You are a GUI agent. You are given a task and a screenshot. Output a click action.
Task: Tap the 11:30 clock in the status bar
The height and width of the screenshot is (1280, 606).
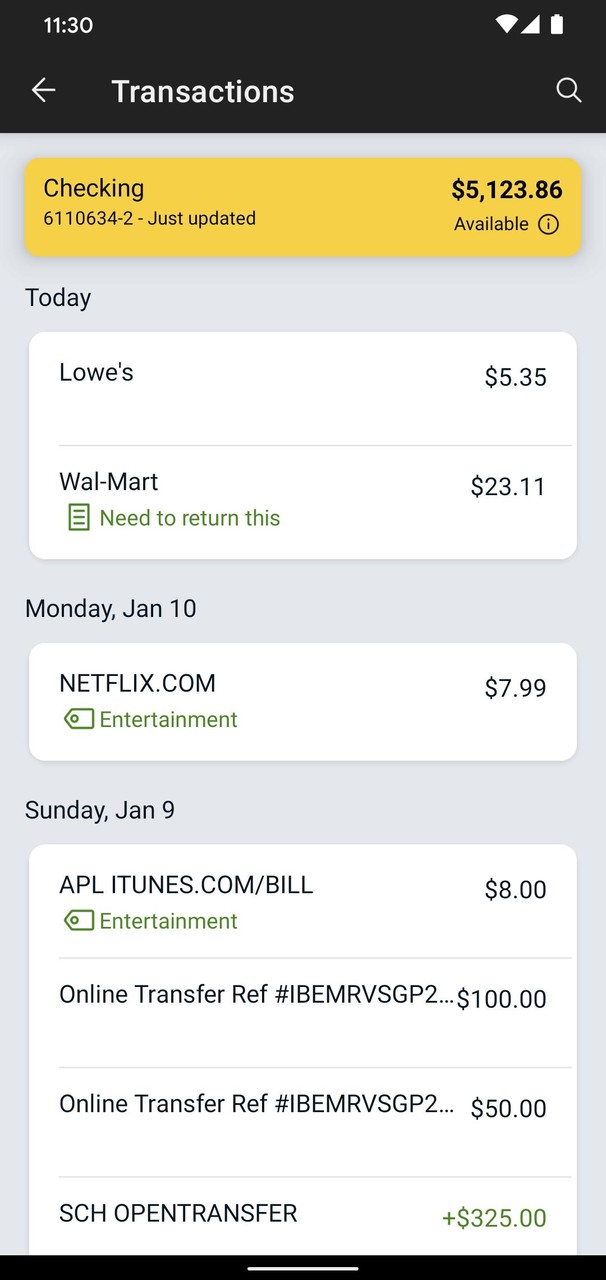[68, 27]
